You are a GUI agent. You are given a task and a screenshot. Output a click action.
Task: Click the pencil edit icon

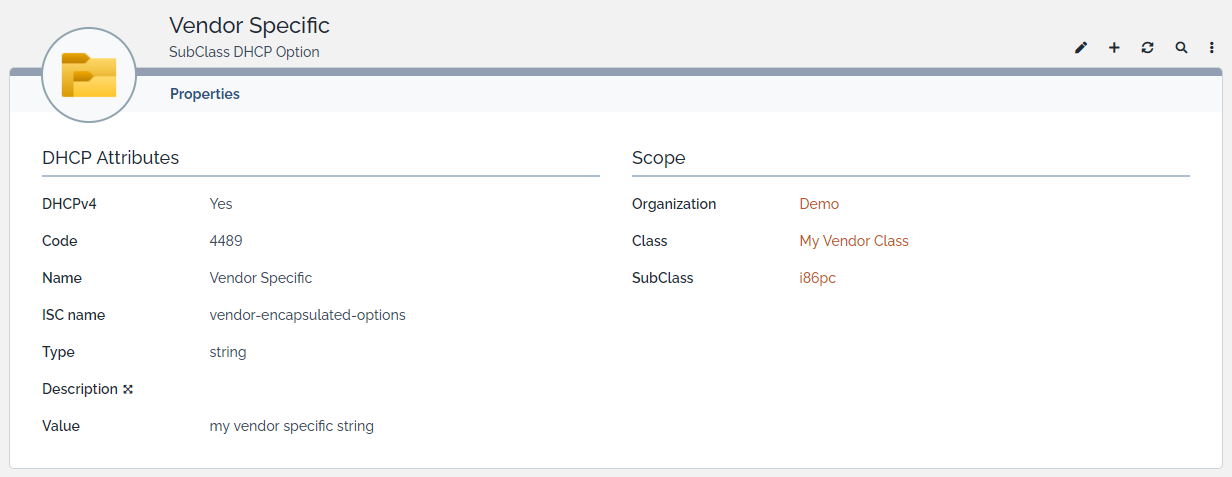click(1081, 48)
